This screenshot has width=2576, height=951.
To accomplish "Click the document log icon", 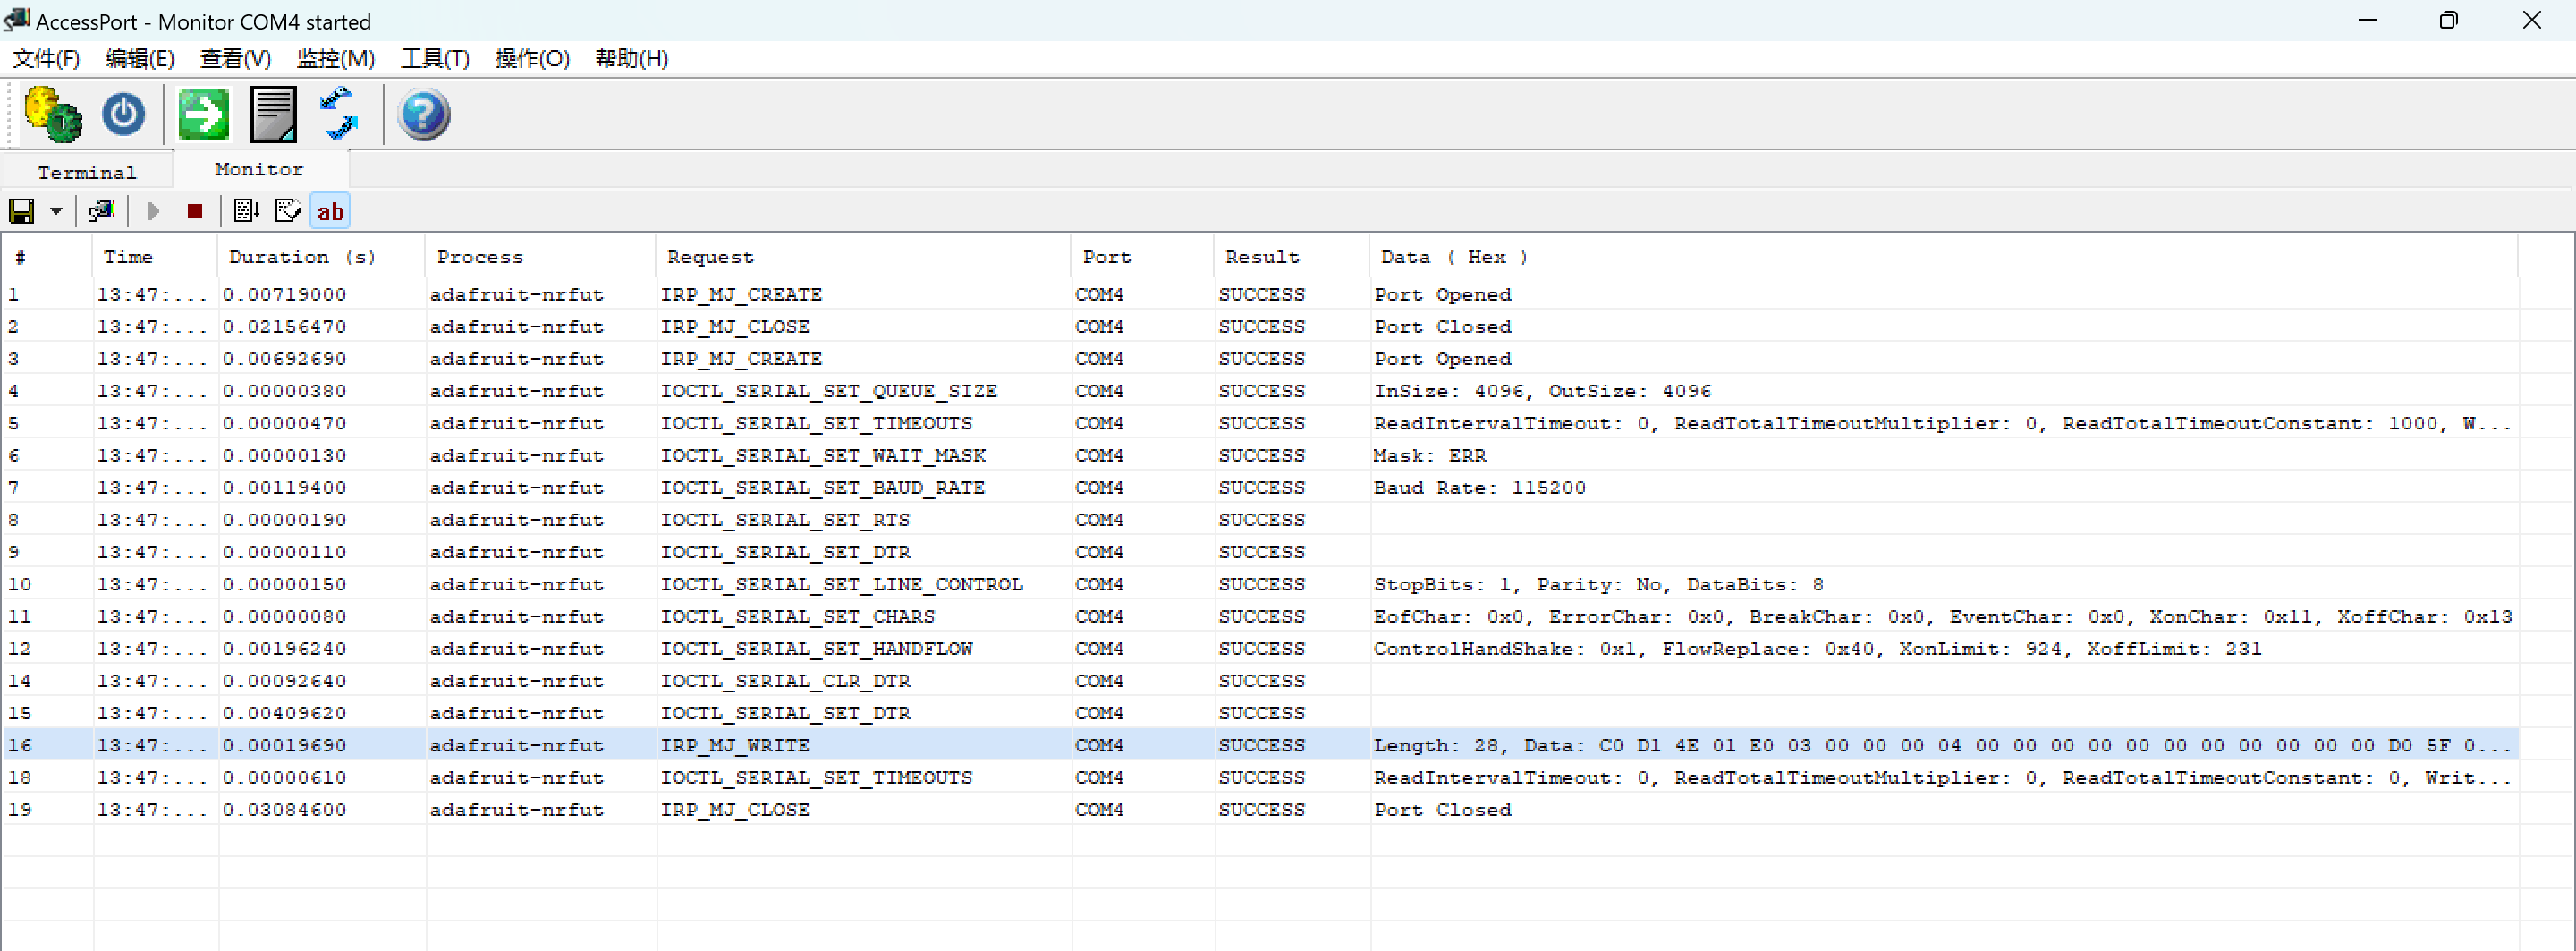I will click(273, 114).
